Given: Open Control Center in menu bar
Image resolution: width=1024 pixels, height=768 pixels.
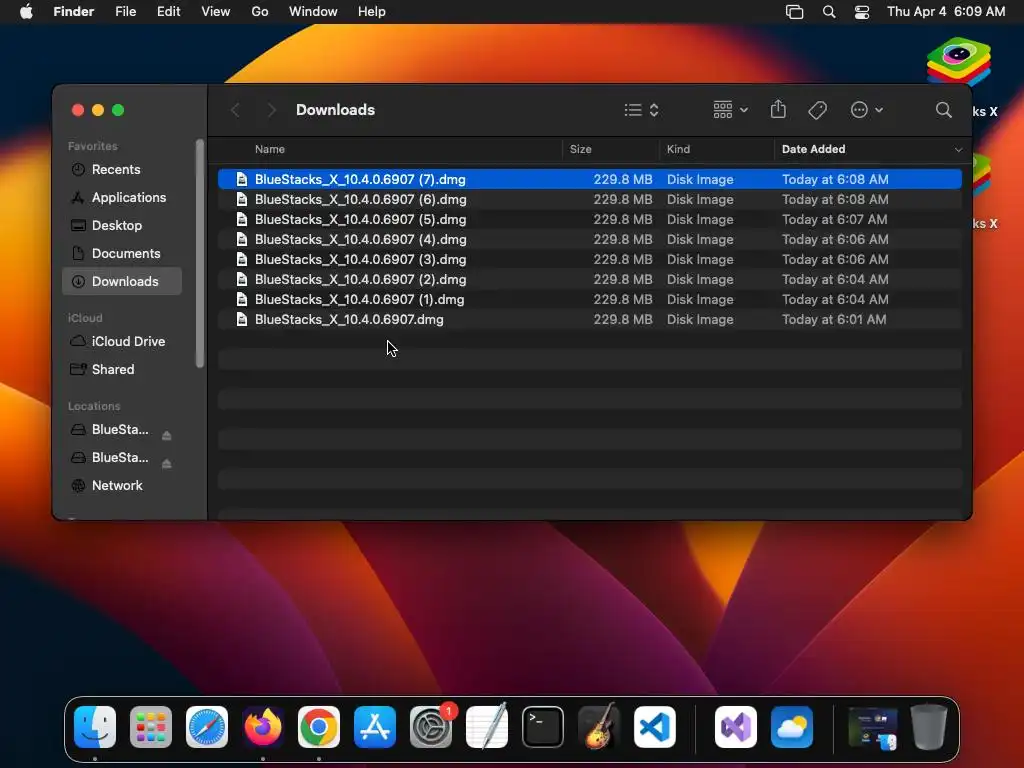Looking at the screenshot, I should (861, 12).
